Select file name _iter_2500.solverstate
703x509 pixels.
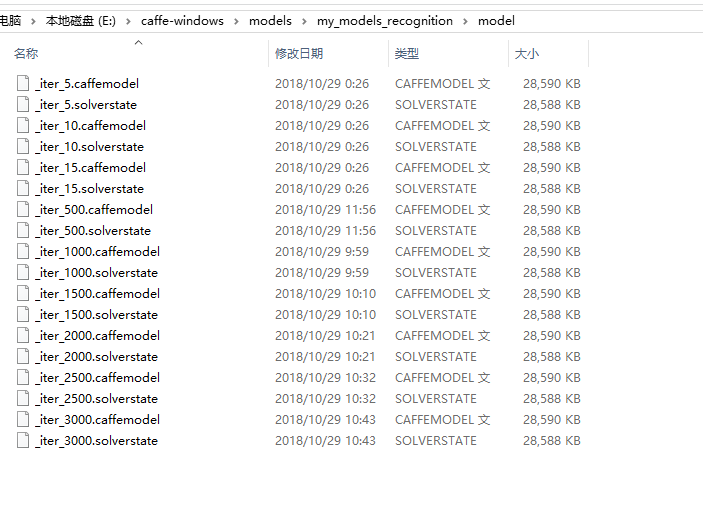point(97,399)
